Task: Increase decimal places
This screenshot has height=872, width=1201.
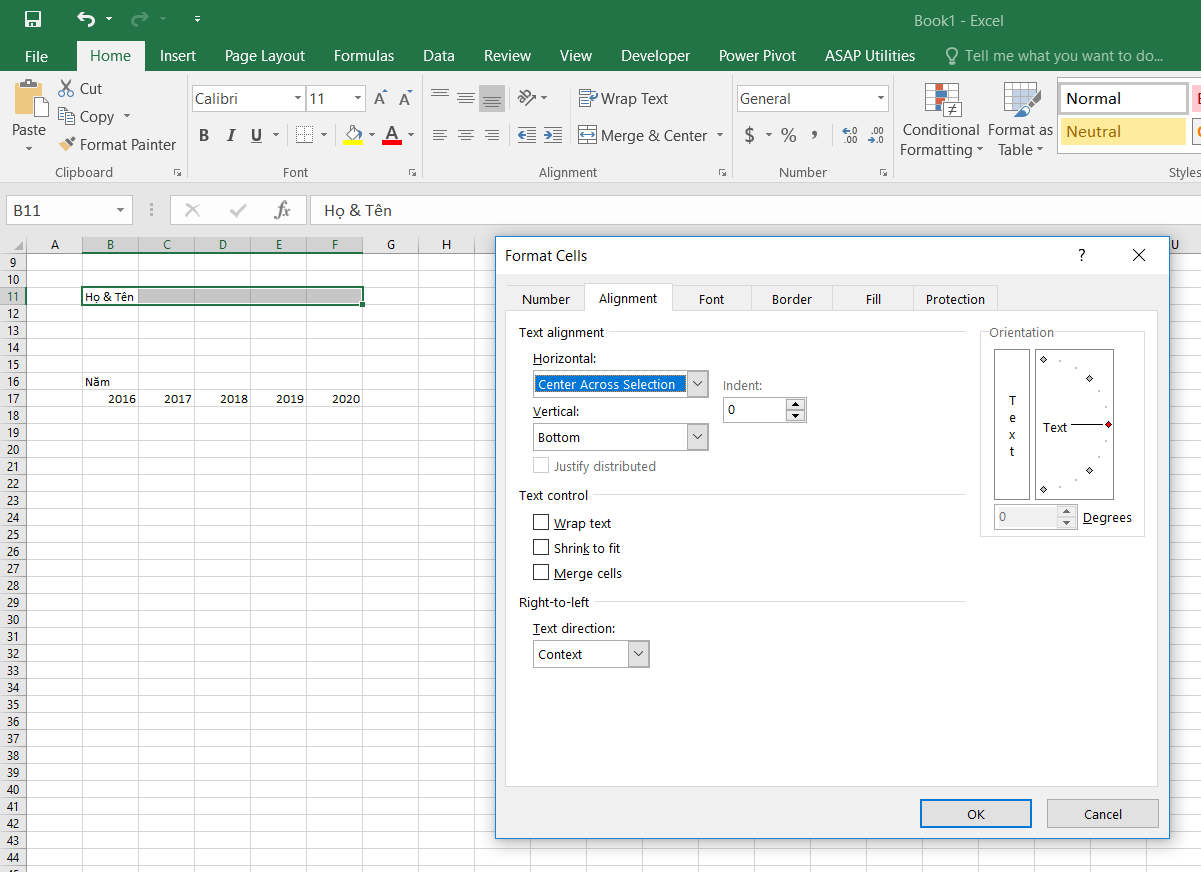Action: (850, 135)
